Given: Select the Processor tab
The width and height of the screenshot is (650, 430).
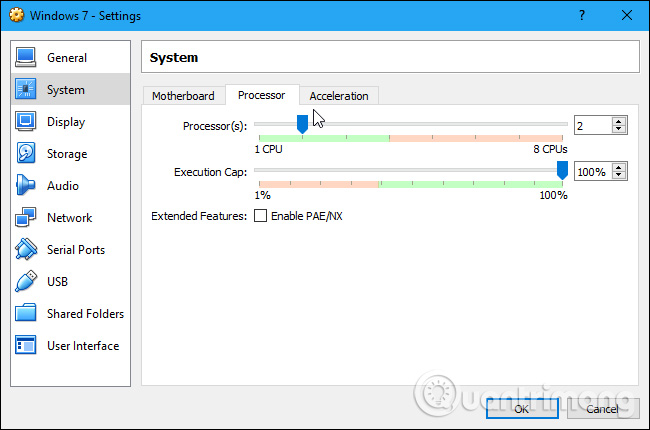Looking at the screenshot, I should tap(262, 95).
